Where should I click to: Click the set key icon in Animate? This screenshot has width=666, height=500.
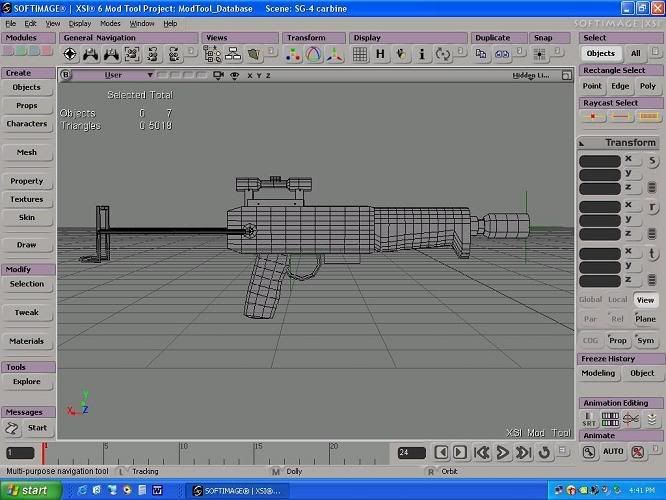(589, 452)
